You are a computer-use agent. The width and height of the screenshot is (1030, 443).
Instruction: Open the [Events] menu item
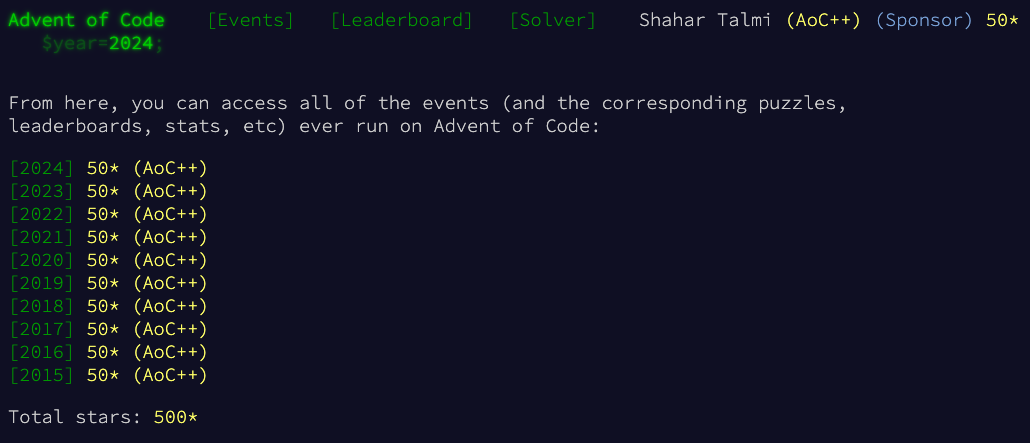pyautogui.click(x=251, y=20)
